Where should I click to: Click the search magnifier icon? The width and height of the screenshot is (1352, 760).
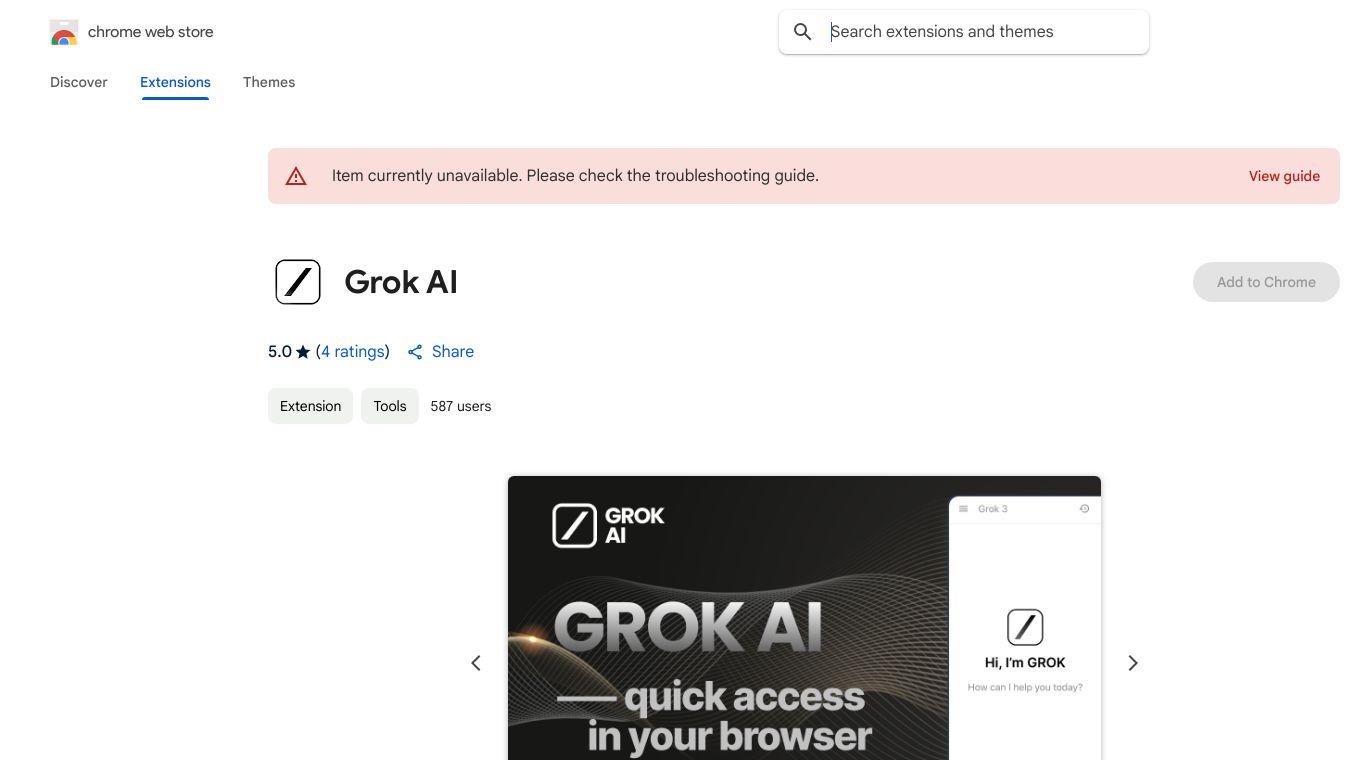pos(802,32)
